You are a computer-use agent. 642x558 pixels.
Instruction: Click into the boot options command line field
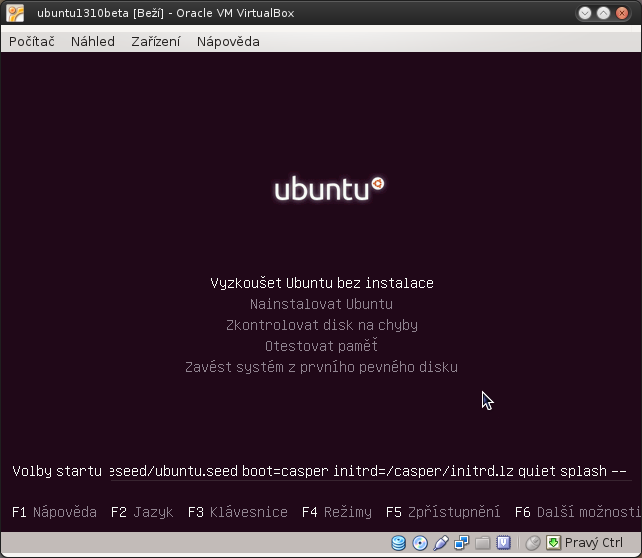coord(371,471)
